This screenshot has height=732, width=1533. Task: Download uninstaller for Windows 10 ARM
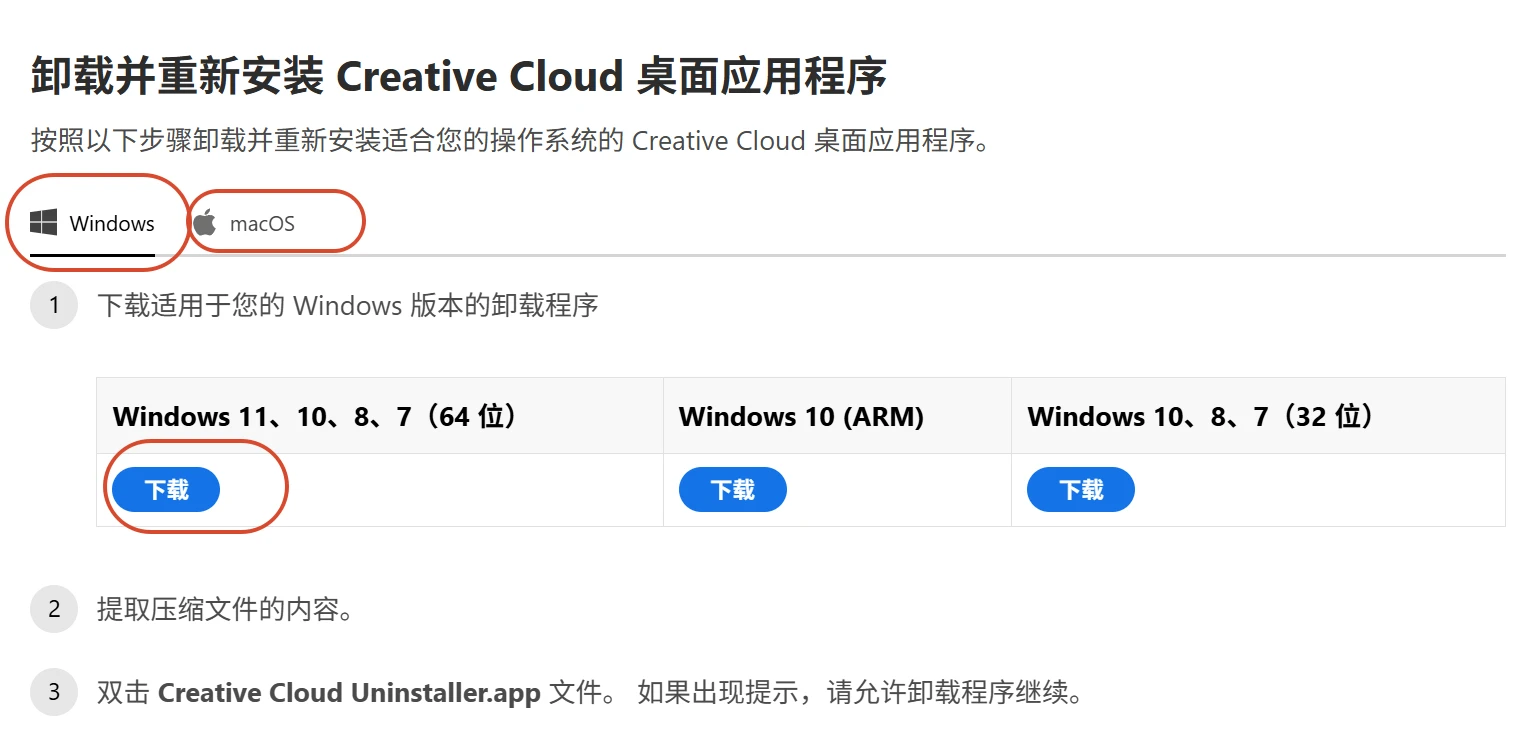(733, 490)
